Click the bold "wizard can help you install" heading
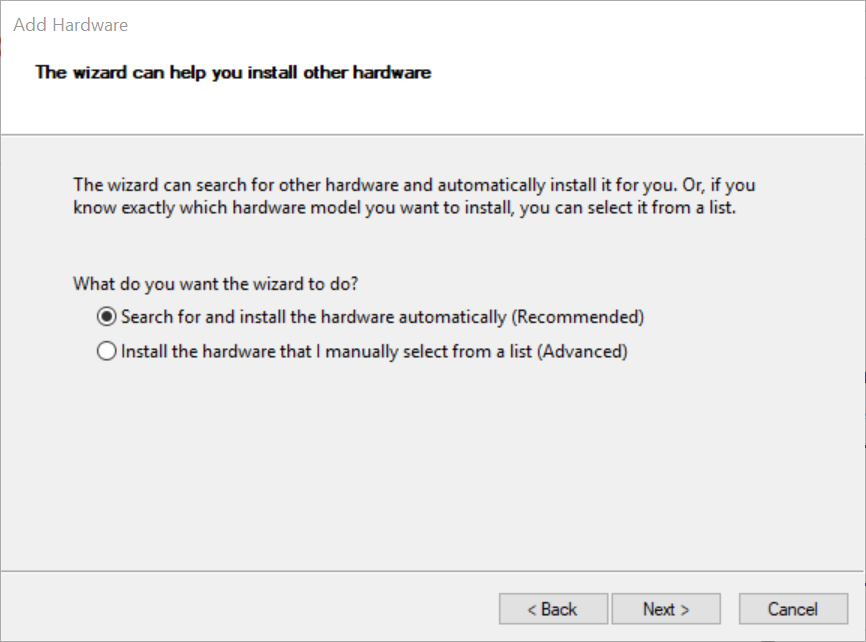 click(x=233, y=72)
